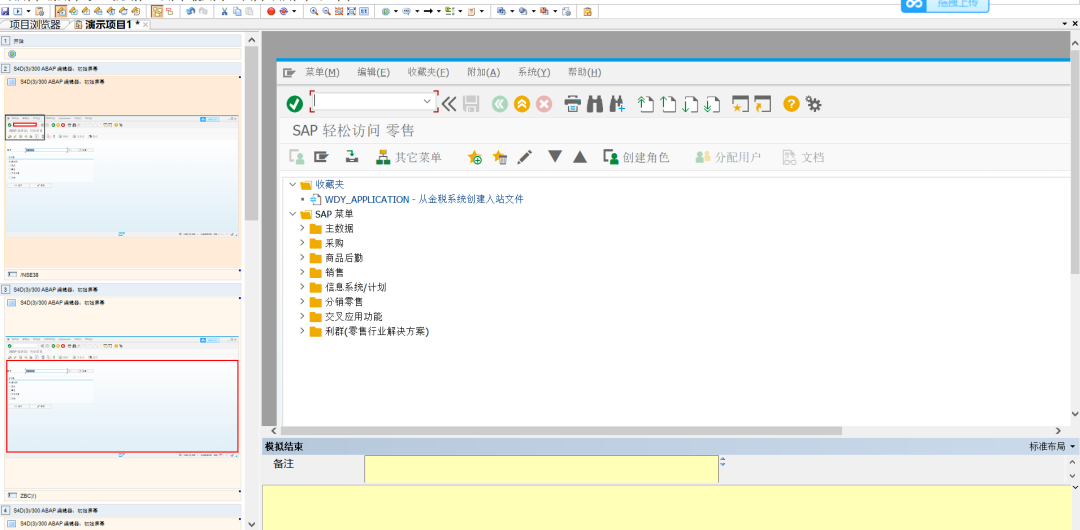The width and height of the screenshot is (1080, 530).
Task: Click the Move Favorites Down triangle
Action: coord(555,157)
